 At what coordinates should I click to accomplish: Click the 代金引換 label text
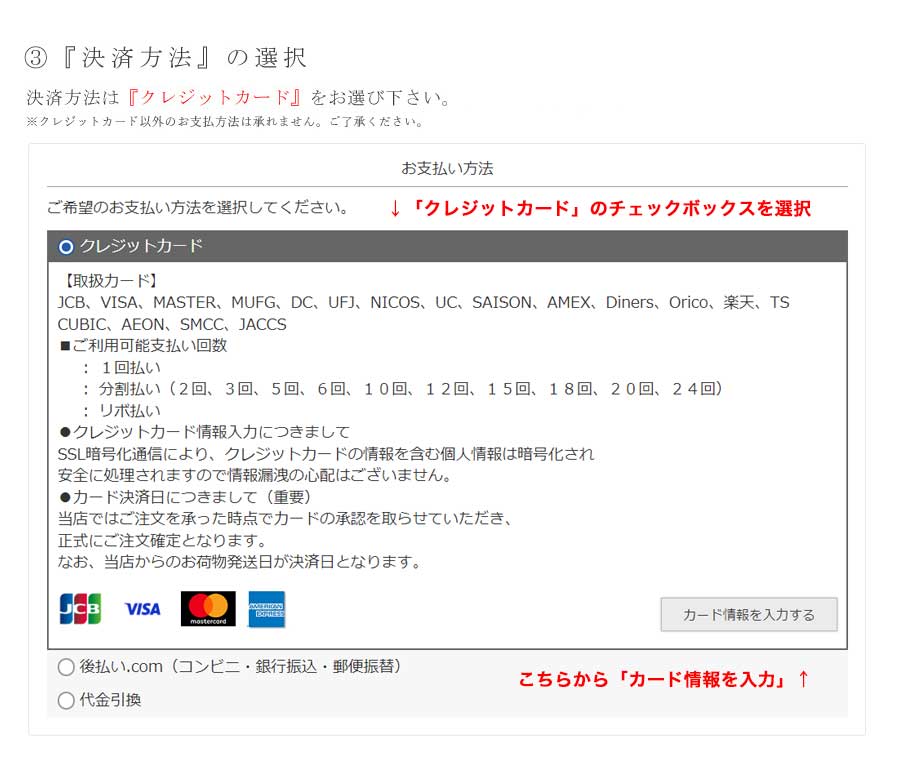pos(110,700)
